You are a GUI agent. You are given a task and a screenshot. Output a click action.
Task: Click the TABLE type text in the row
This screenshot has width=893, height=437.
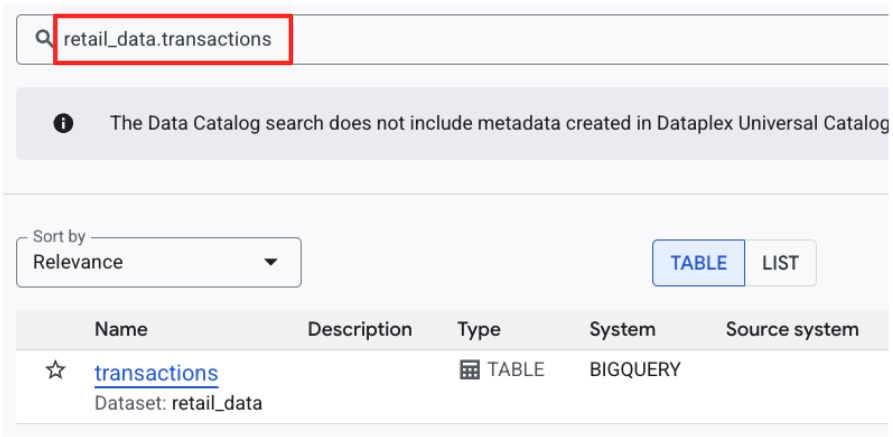click(x=516, y=370)
